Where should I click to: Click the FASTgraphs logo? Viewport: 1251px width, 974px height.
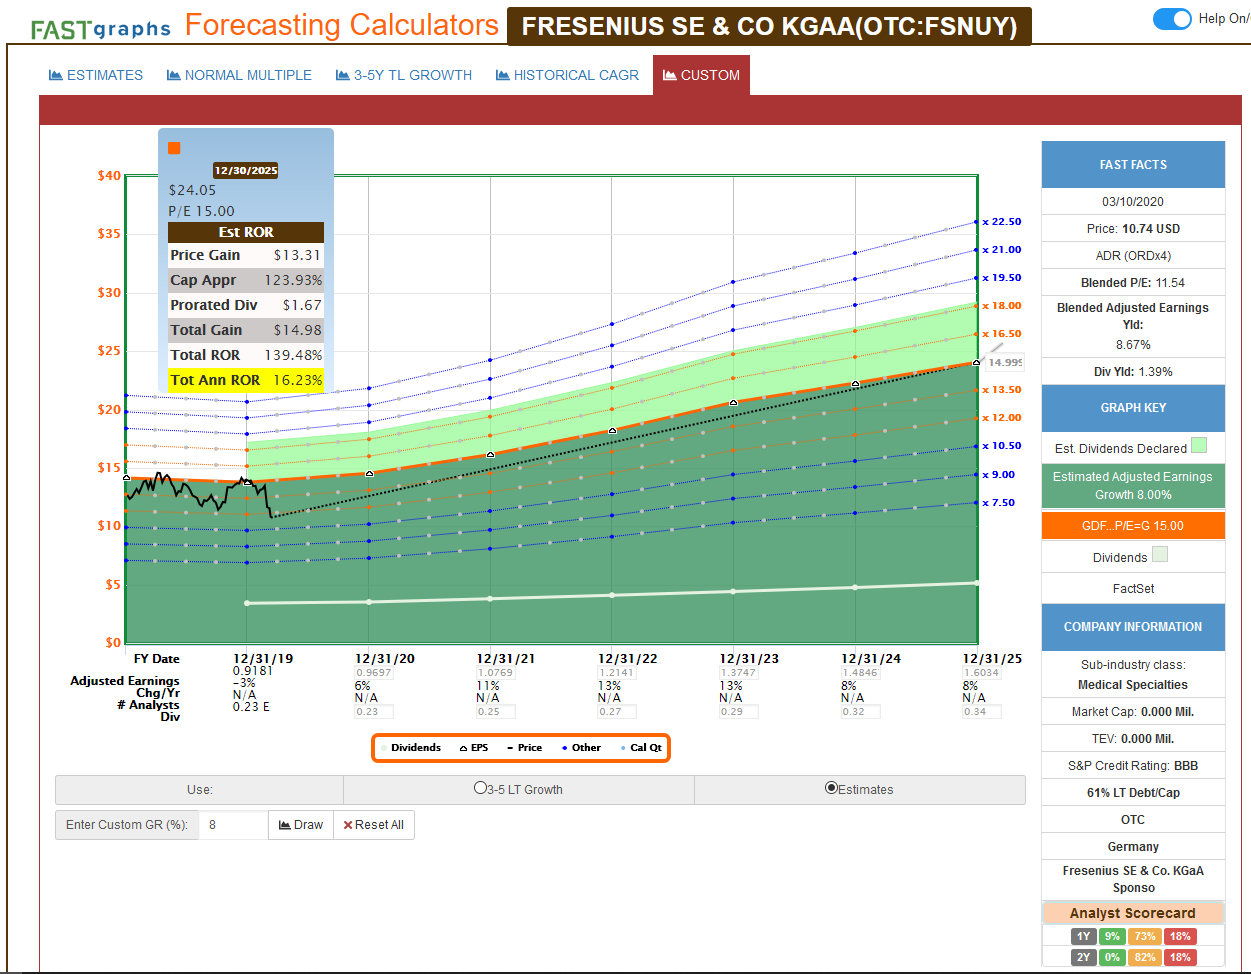(100, 28)
